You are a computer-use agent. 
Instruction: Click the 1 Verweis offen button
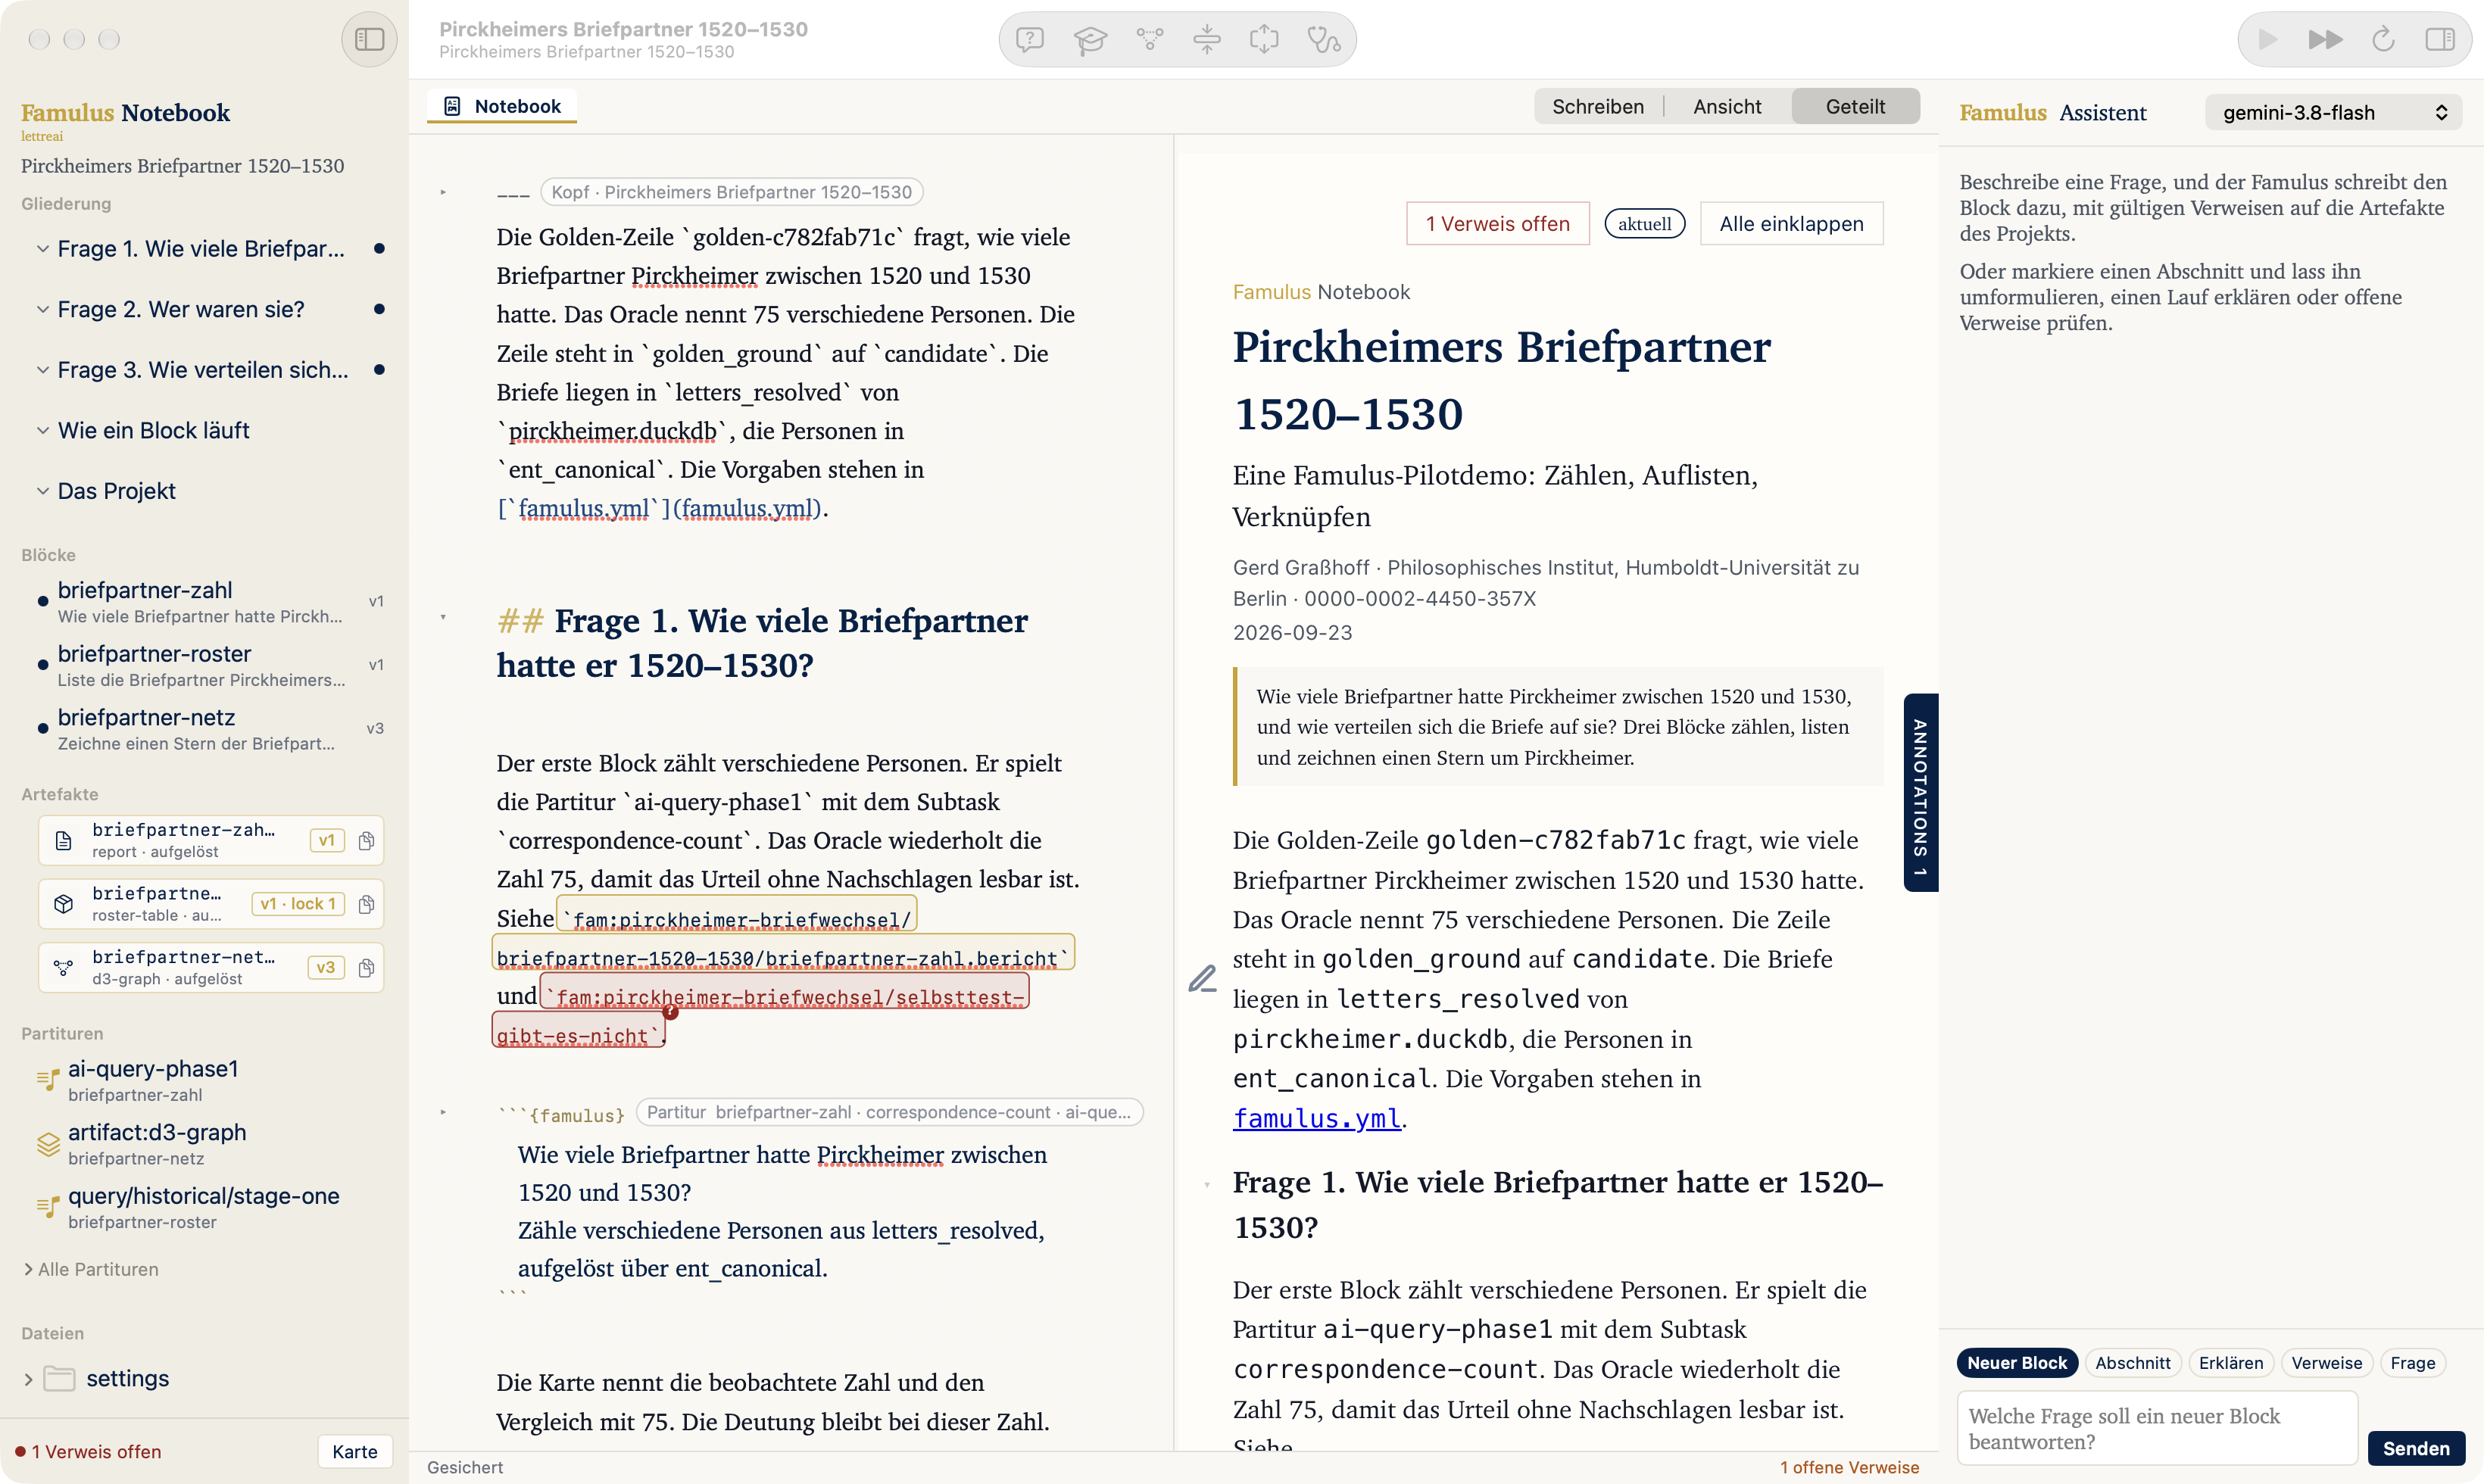click(x=1497, y=224)
